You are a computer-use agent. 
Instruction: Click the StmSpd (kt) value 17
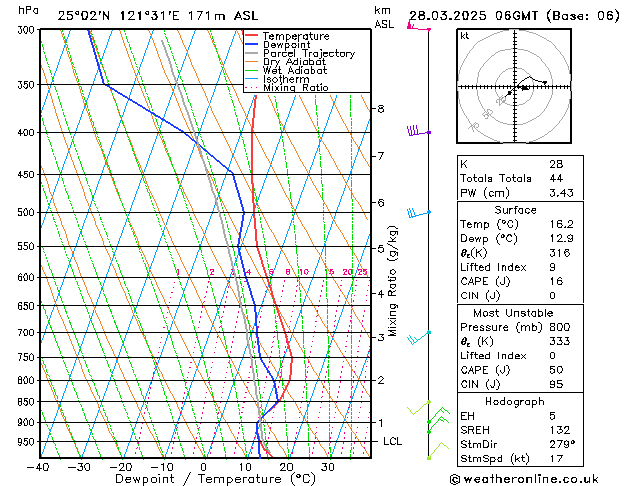556,458
